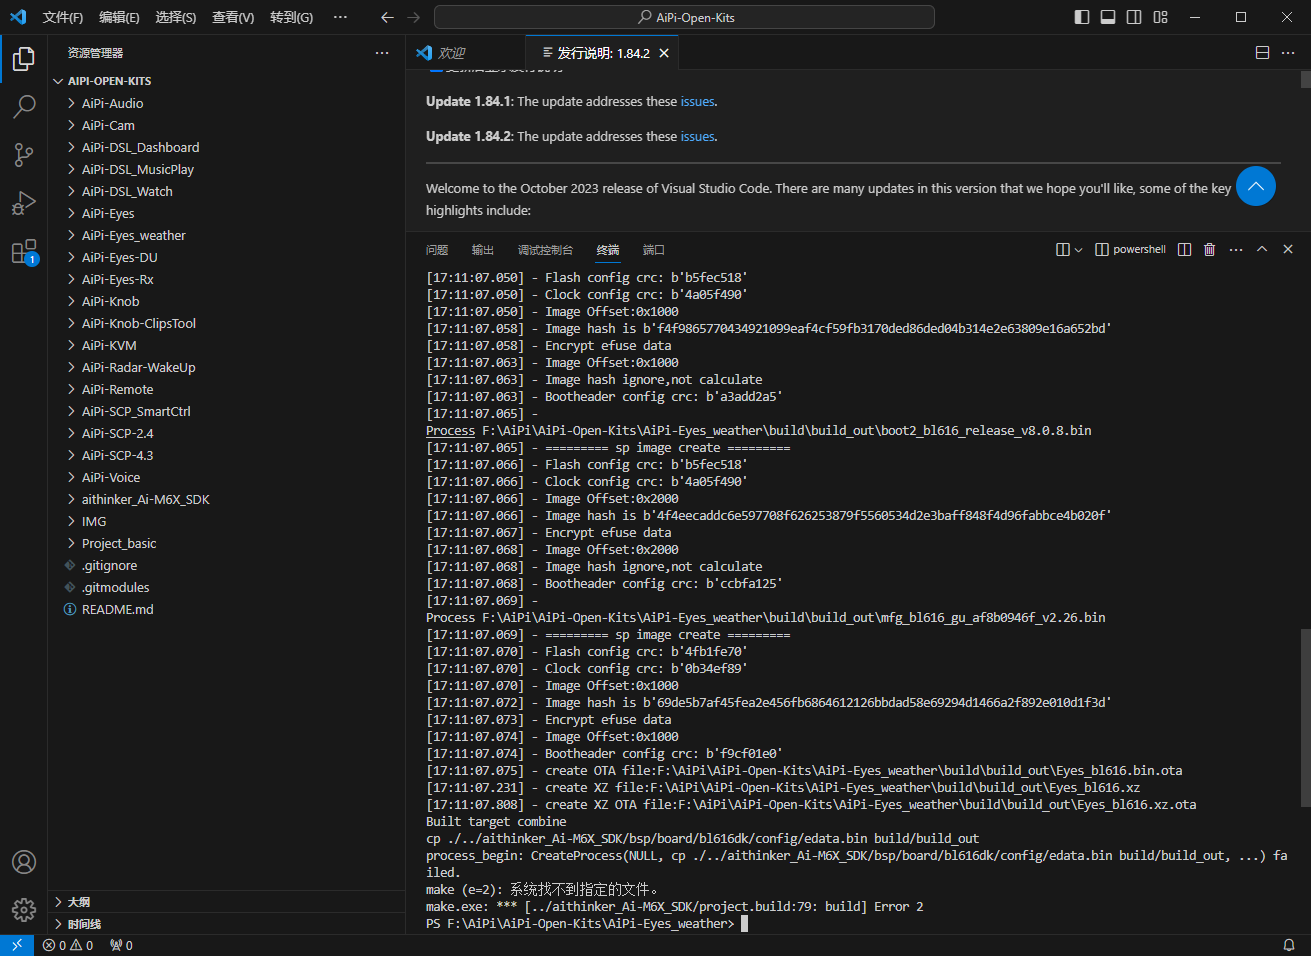1311x956 pixels.
Task: Open the 编辑(E) menu
Action: [119, 17]
